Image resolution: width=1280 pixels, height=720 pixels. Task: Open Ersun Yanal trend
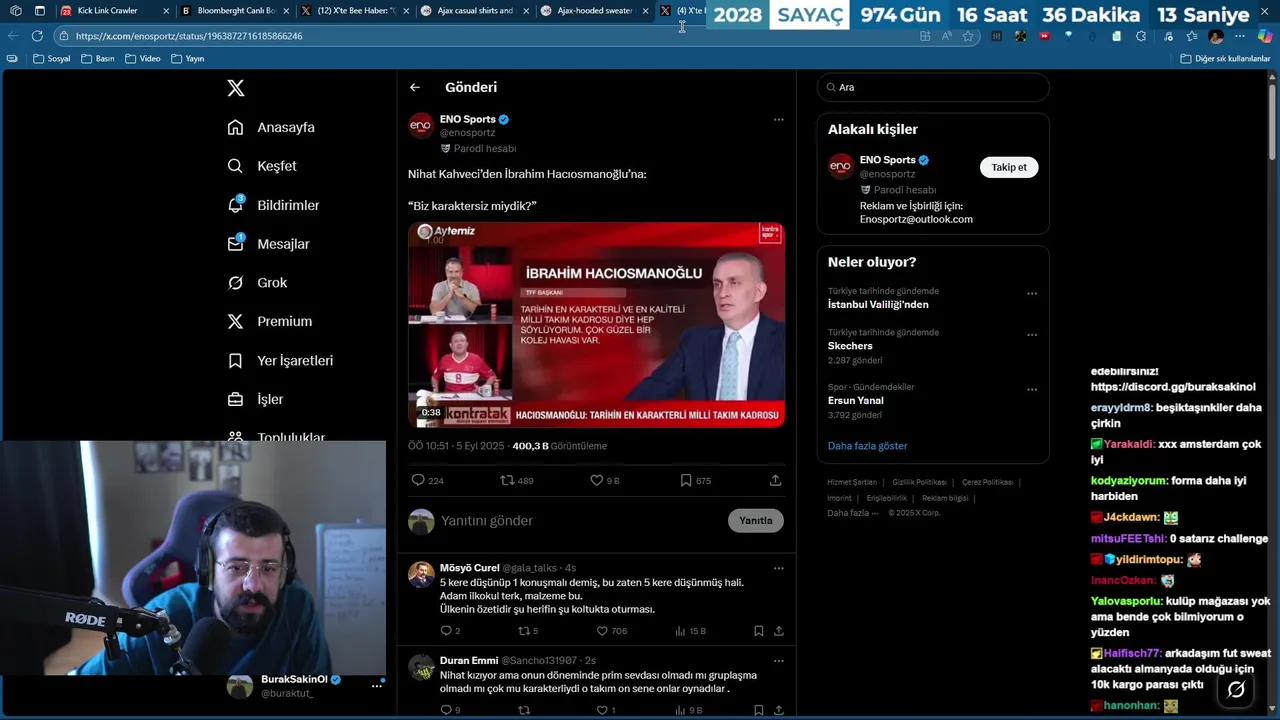coord(855,401)
